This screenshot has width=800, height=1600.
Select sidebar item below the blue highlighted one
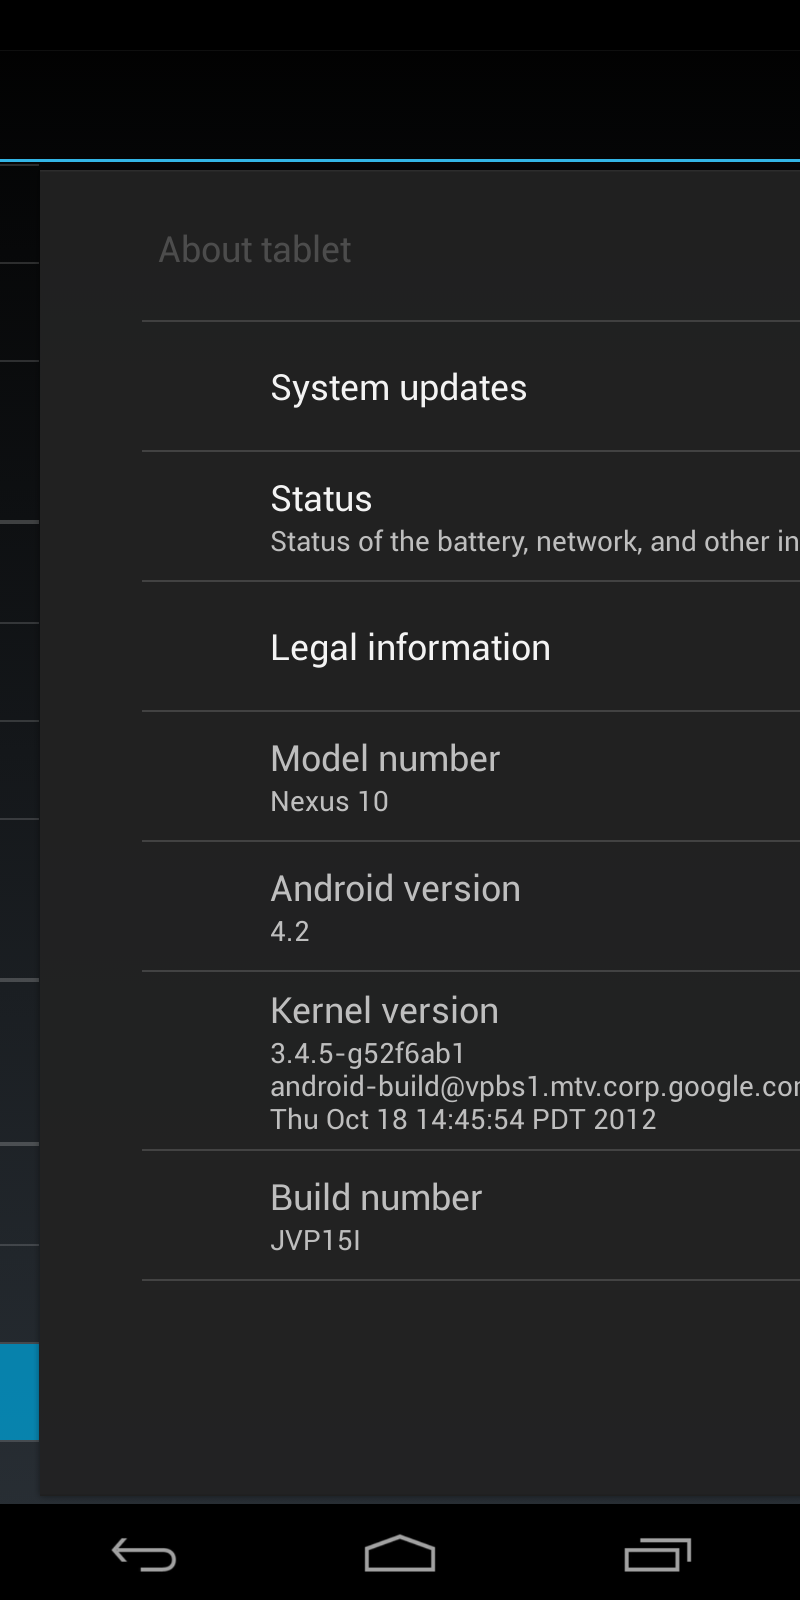pos(19,1471)
